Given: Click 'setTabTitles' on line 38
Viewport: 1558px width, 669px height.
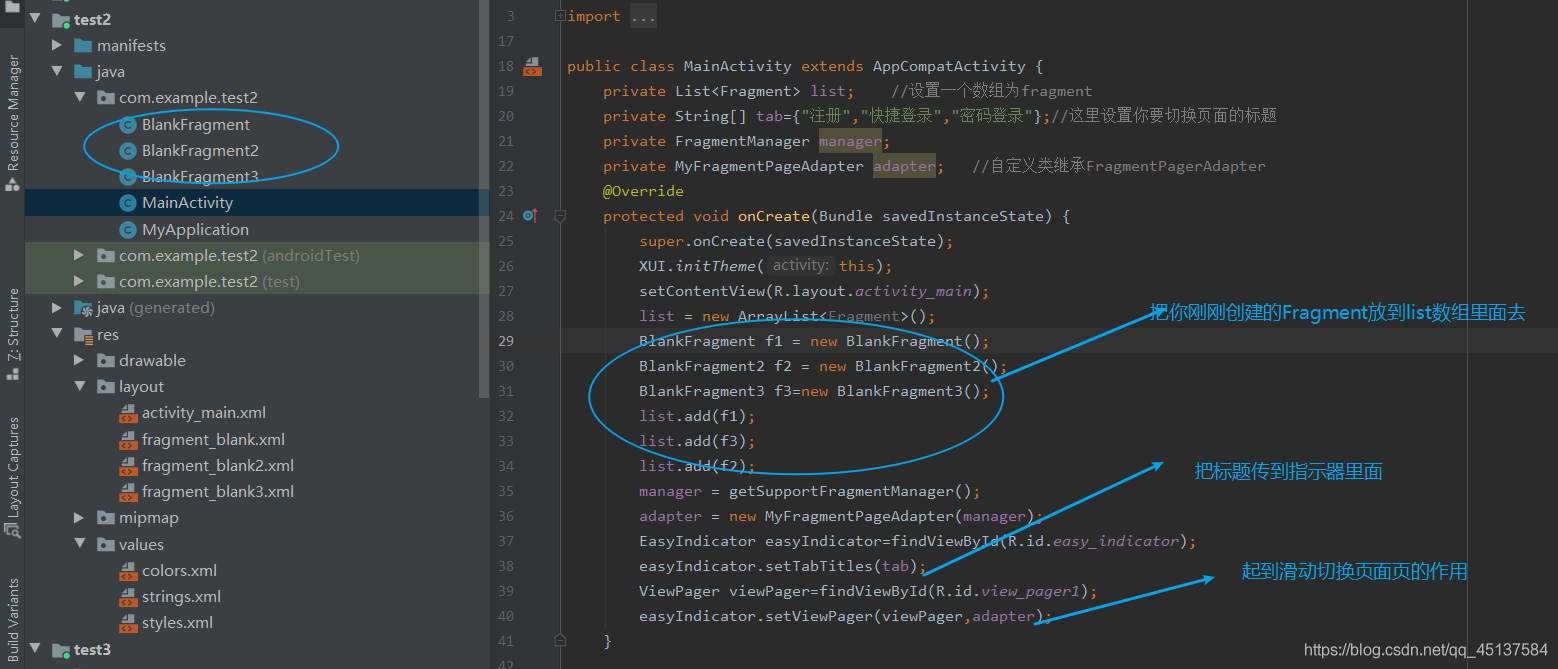Looking at the screenshot, I should [819, 566].
